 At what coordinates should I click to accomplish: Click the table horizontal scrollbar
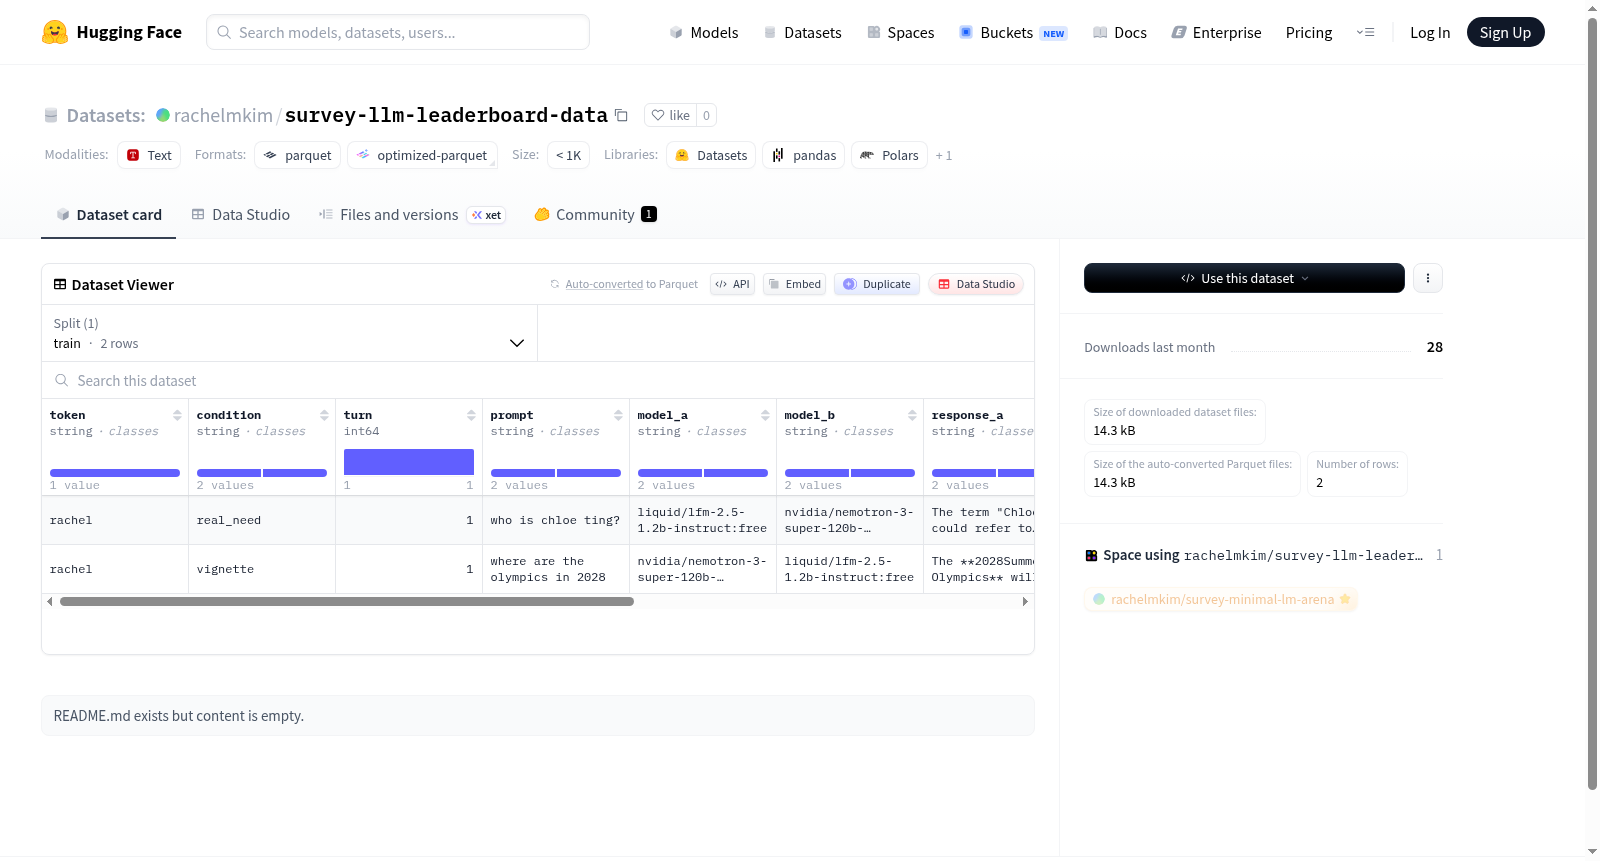347,601
